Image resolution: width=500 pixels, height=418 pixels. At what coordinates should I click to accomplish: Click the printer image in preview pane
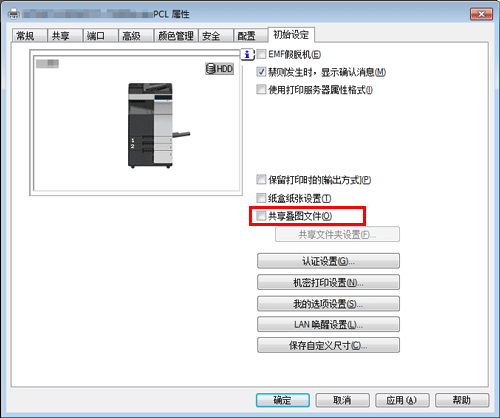[x=159, y=125]
